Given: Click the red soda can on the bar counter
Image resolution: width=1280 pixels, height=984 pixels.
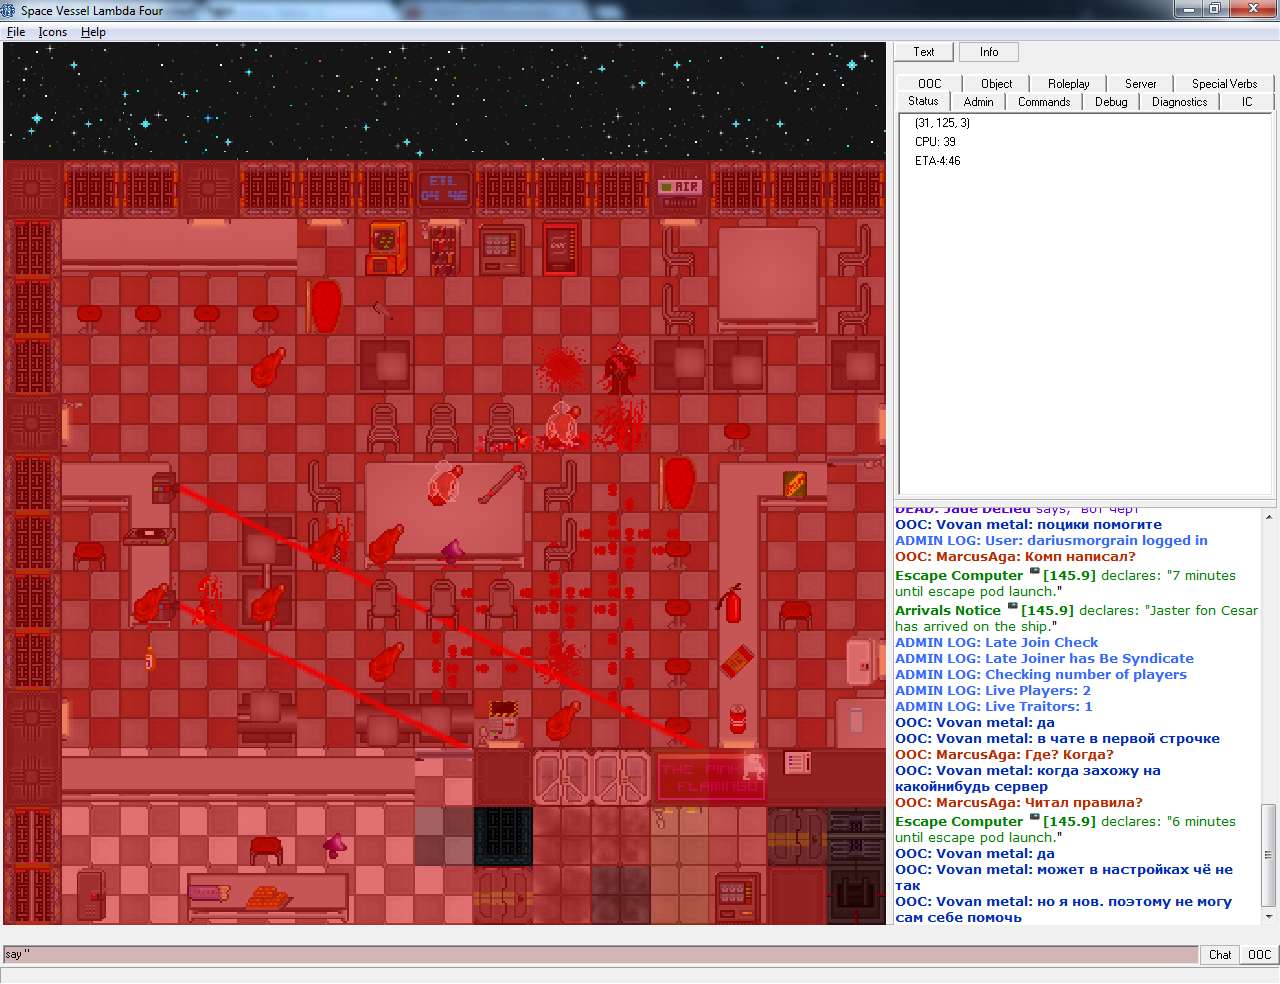Looking at the screenshot, I should [738, 719].
